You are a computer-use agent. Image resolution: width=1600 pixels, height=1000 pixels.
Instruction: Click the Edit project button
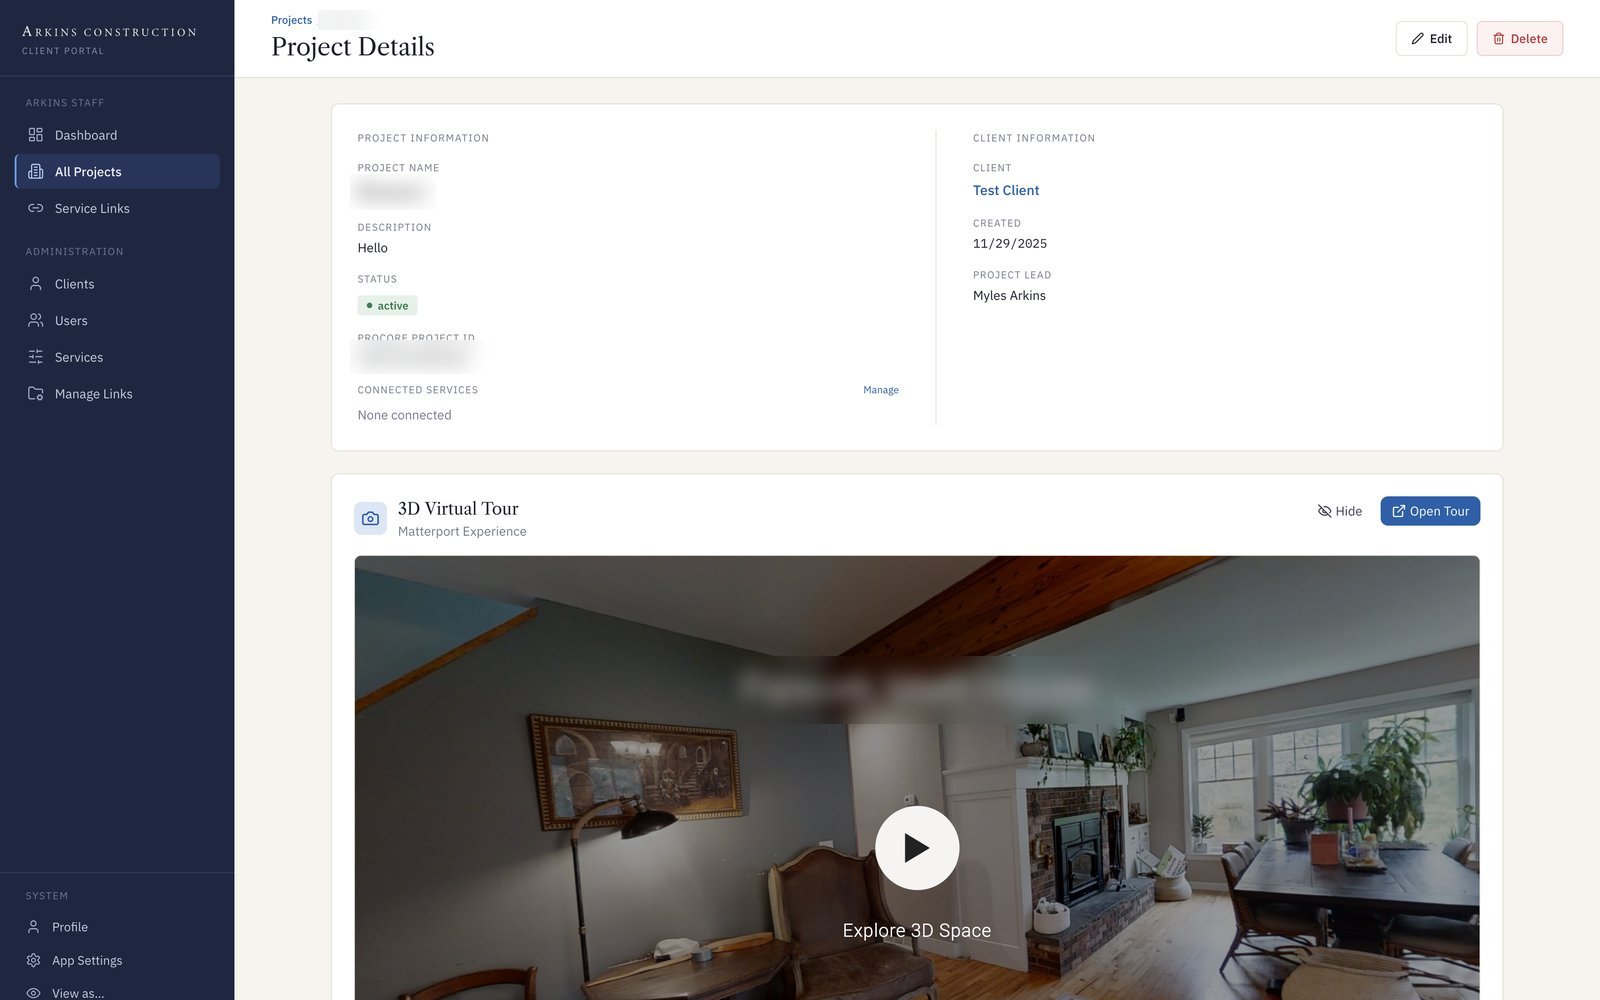(x=1431, y=38)
